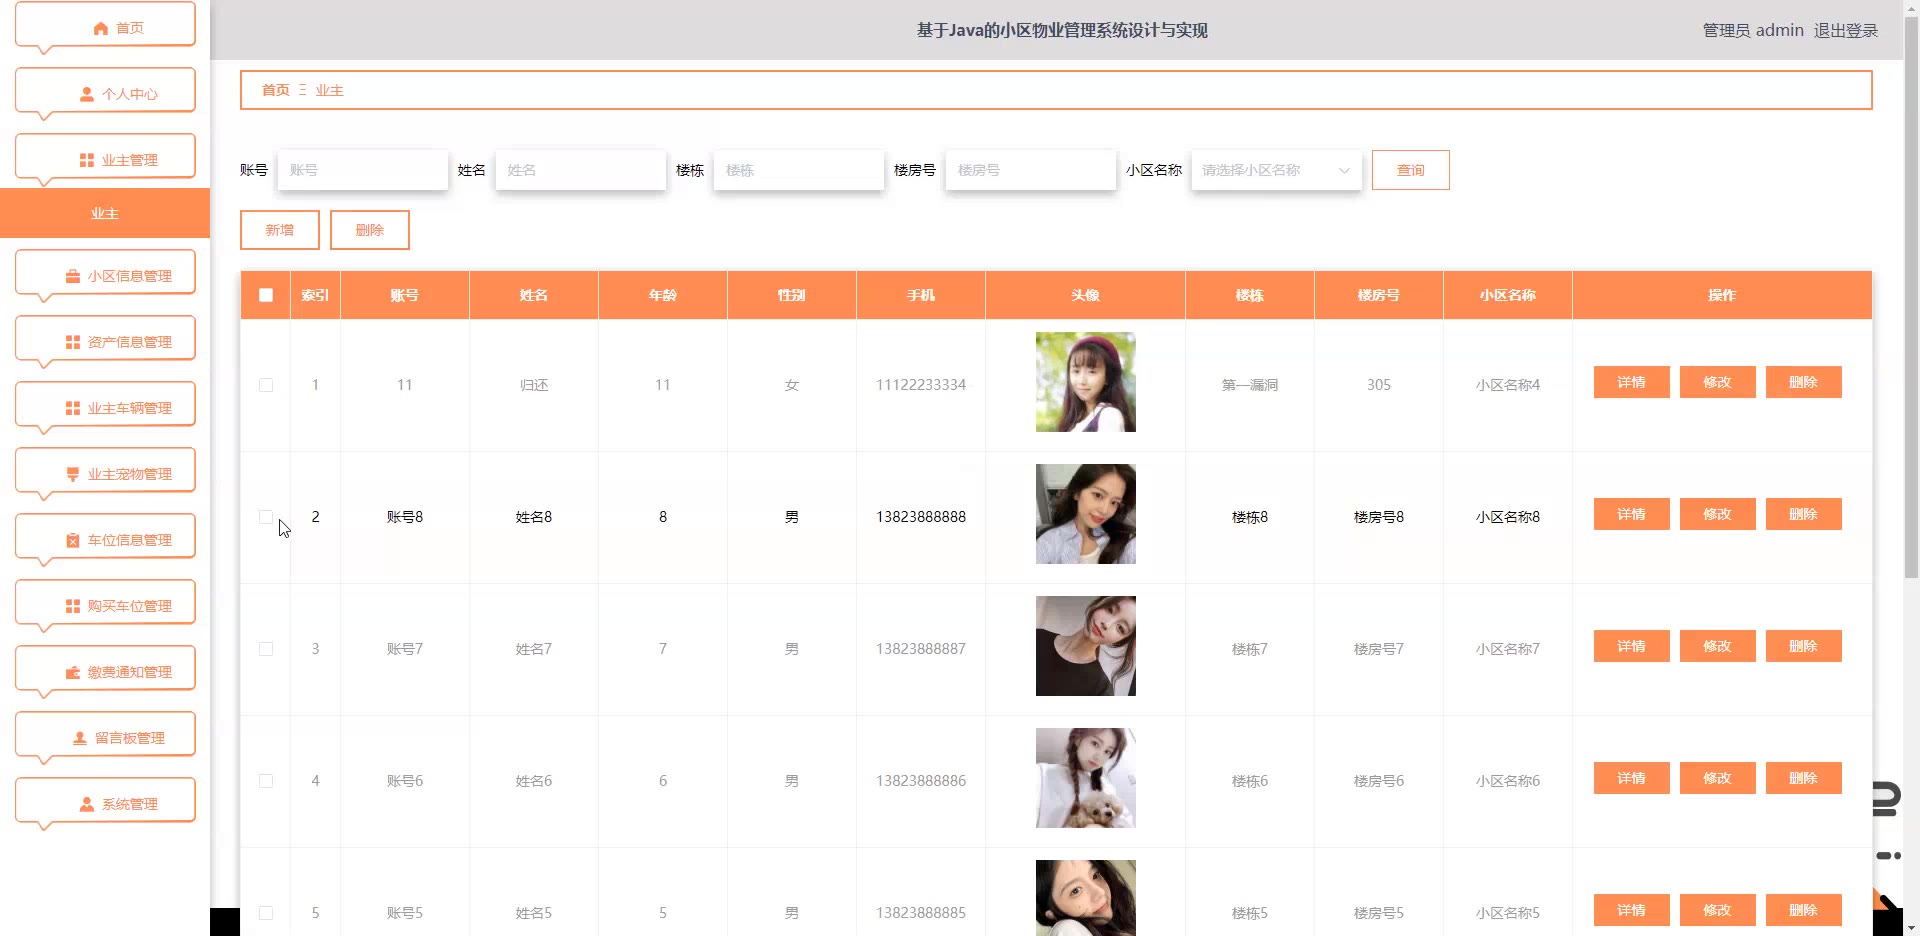Click the wallet icon beside 缴费通知管理
This screenshot has height=936, width=1920.
tap(73, 672)
